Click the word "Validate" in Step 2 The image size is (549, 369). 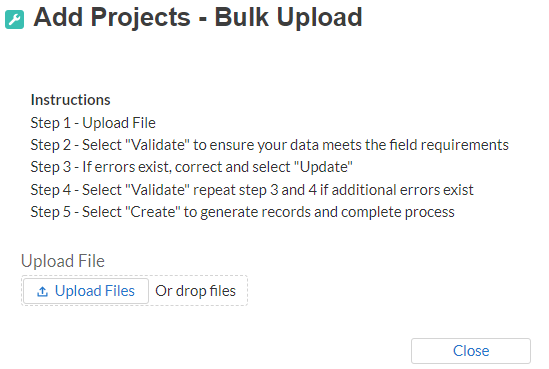[157, 145]
